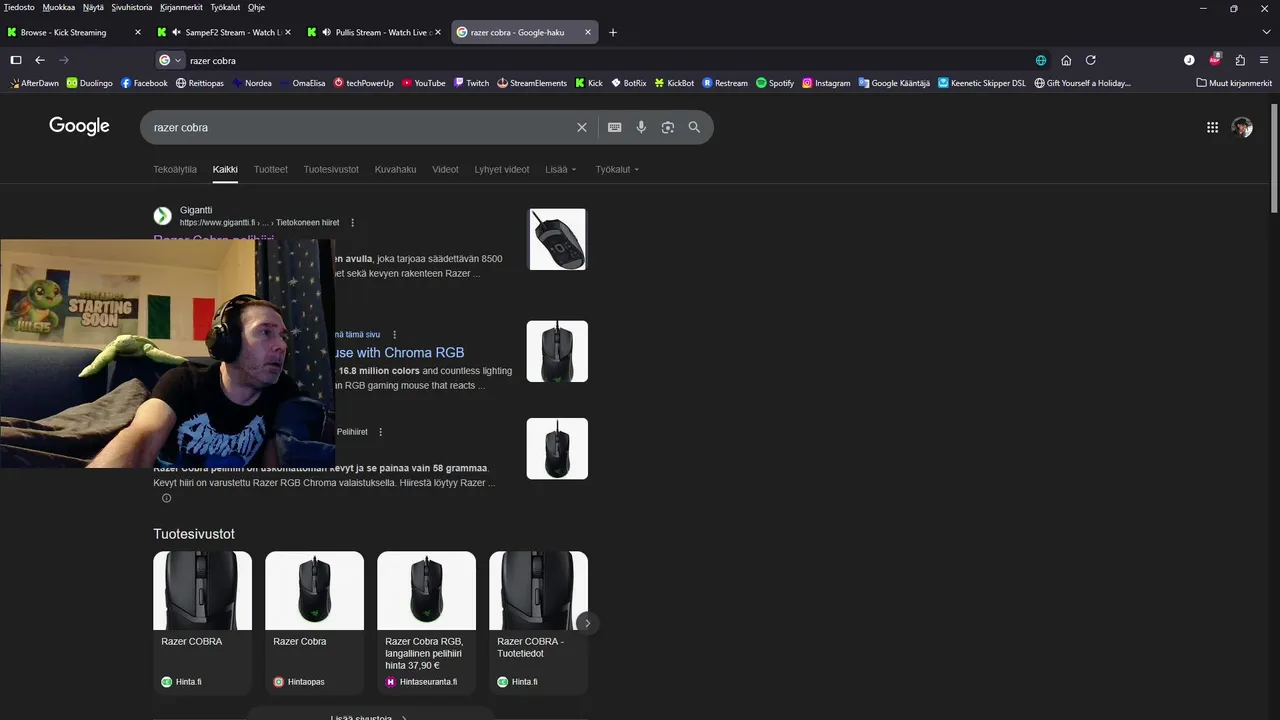The width and height of the screenshot is (1280, 720).
Task: Search by image with camera lens icon
Action: pyautogui.click(x=667, y=127)
